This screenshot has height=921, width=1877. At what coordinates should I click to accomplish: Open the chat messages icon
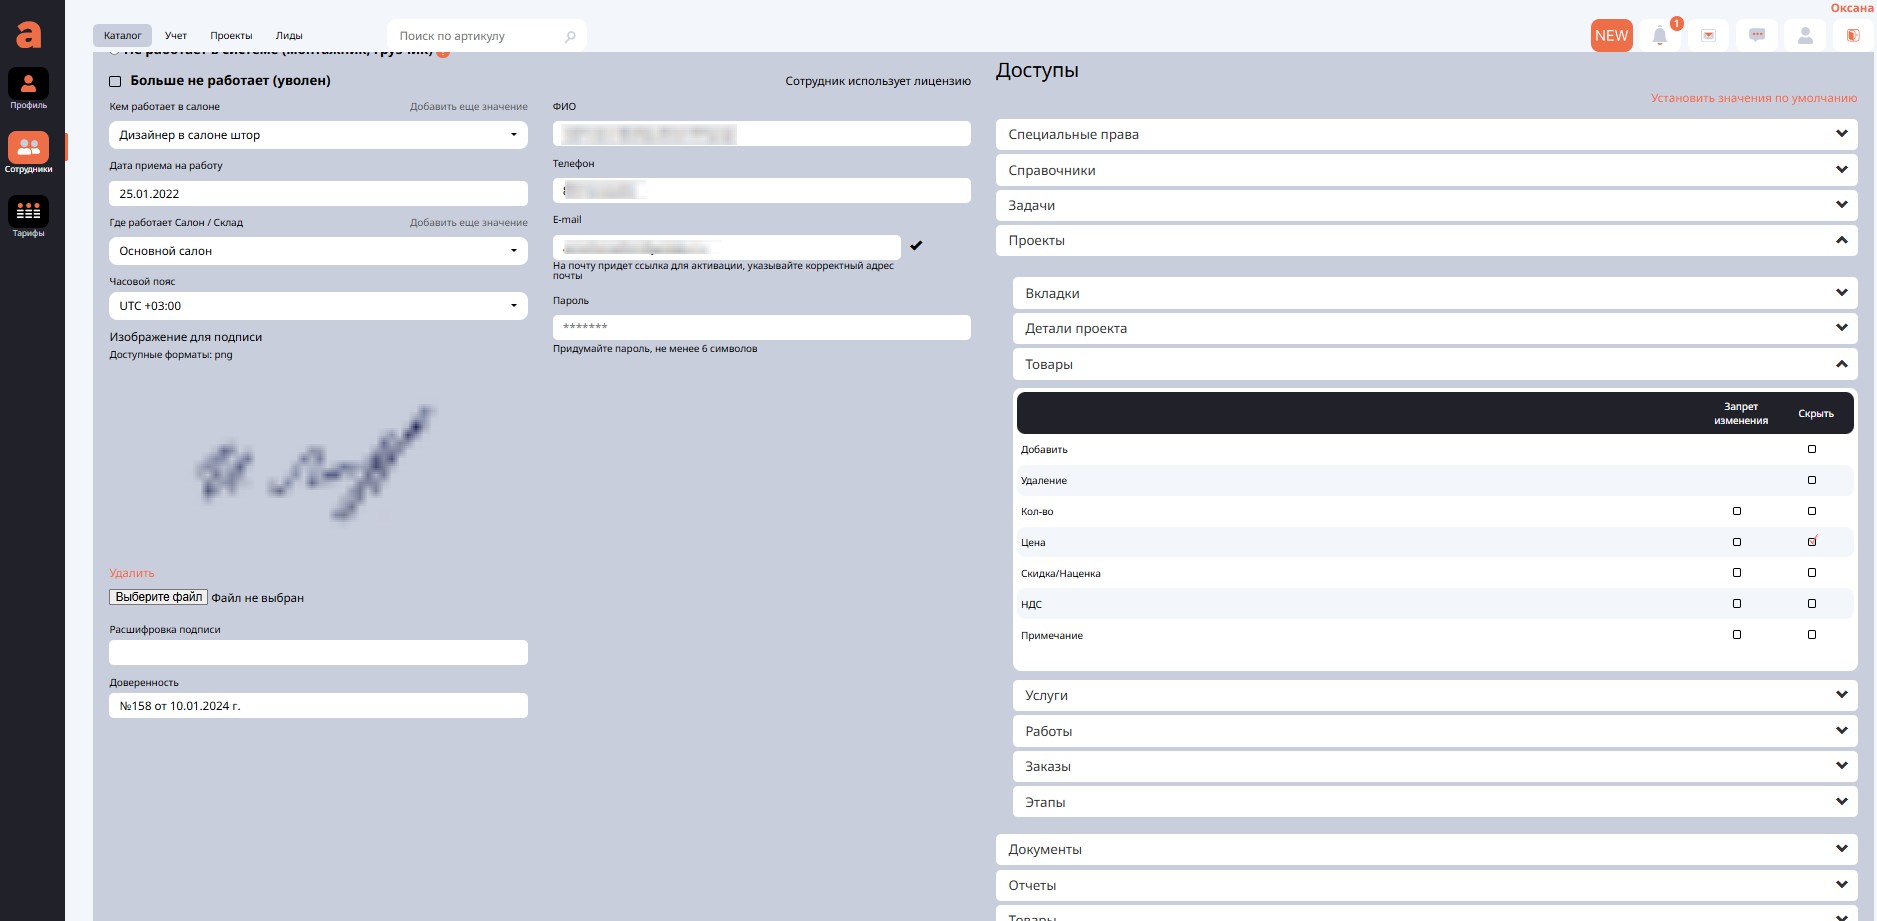coord(1756,36)
